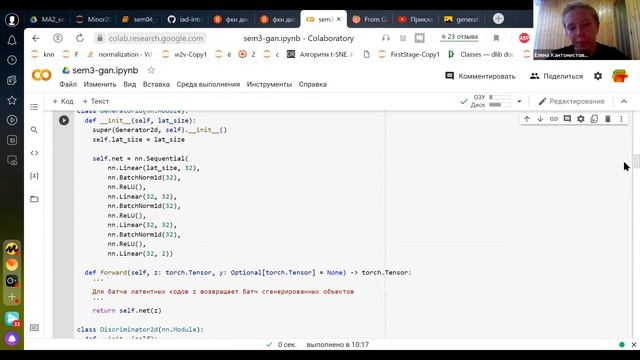This screenshot has width=640, height=360.
Task: Open the table of contents sidebar icon
Action: [x=34, y=107]
